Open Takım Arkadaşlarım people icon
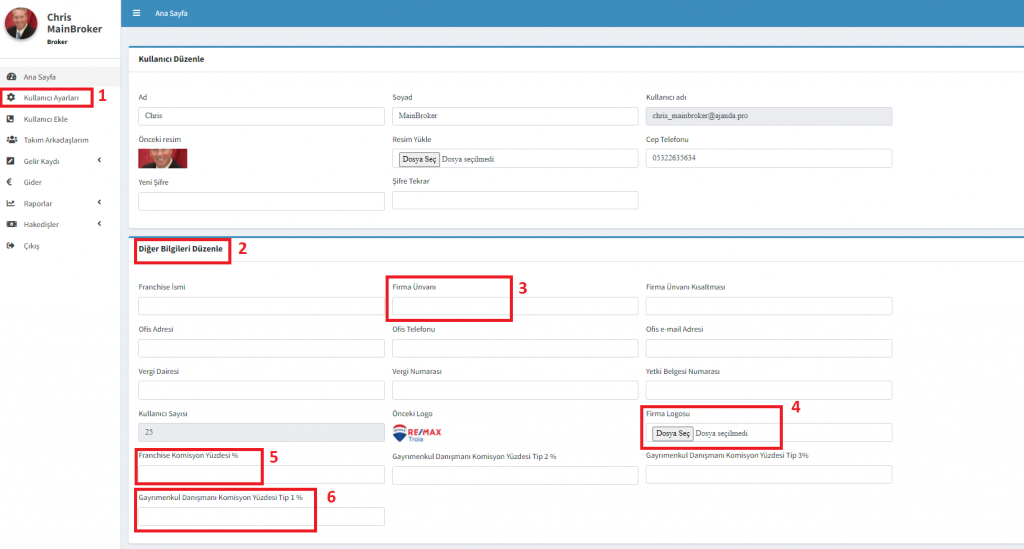Image resolution: width=1024 pixels, height=549 pixels. pyautogui.click(x=10, y=140)
